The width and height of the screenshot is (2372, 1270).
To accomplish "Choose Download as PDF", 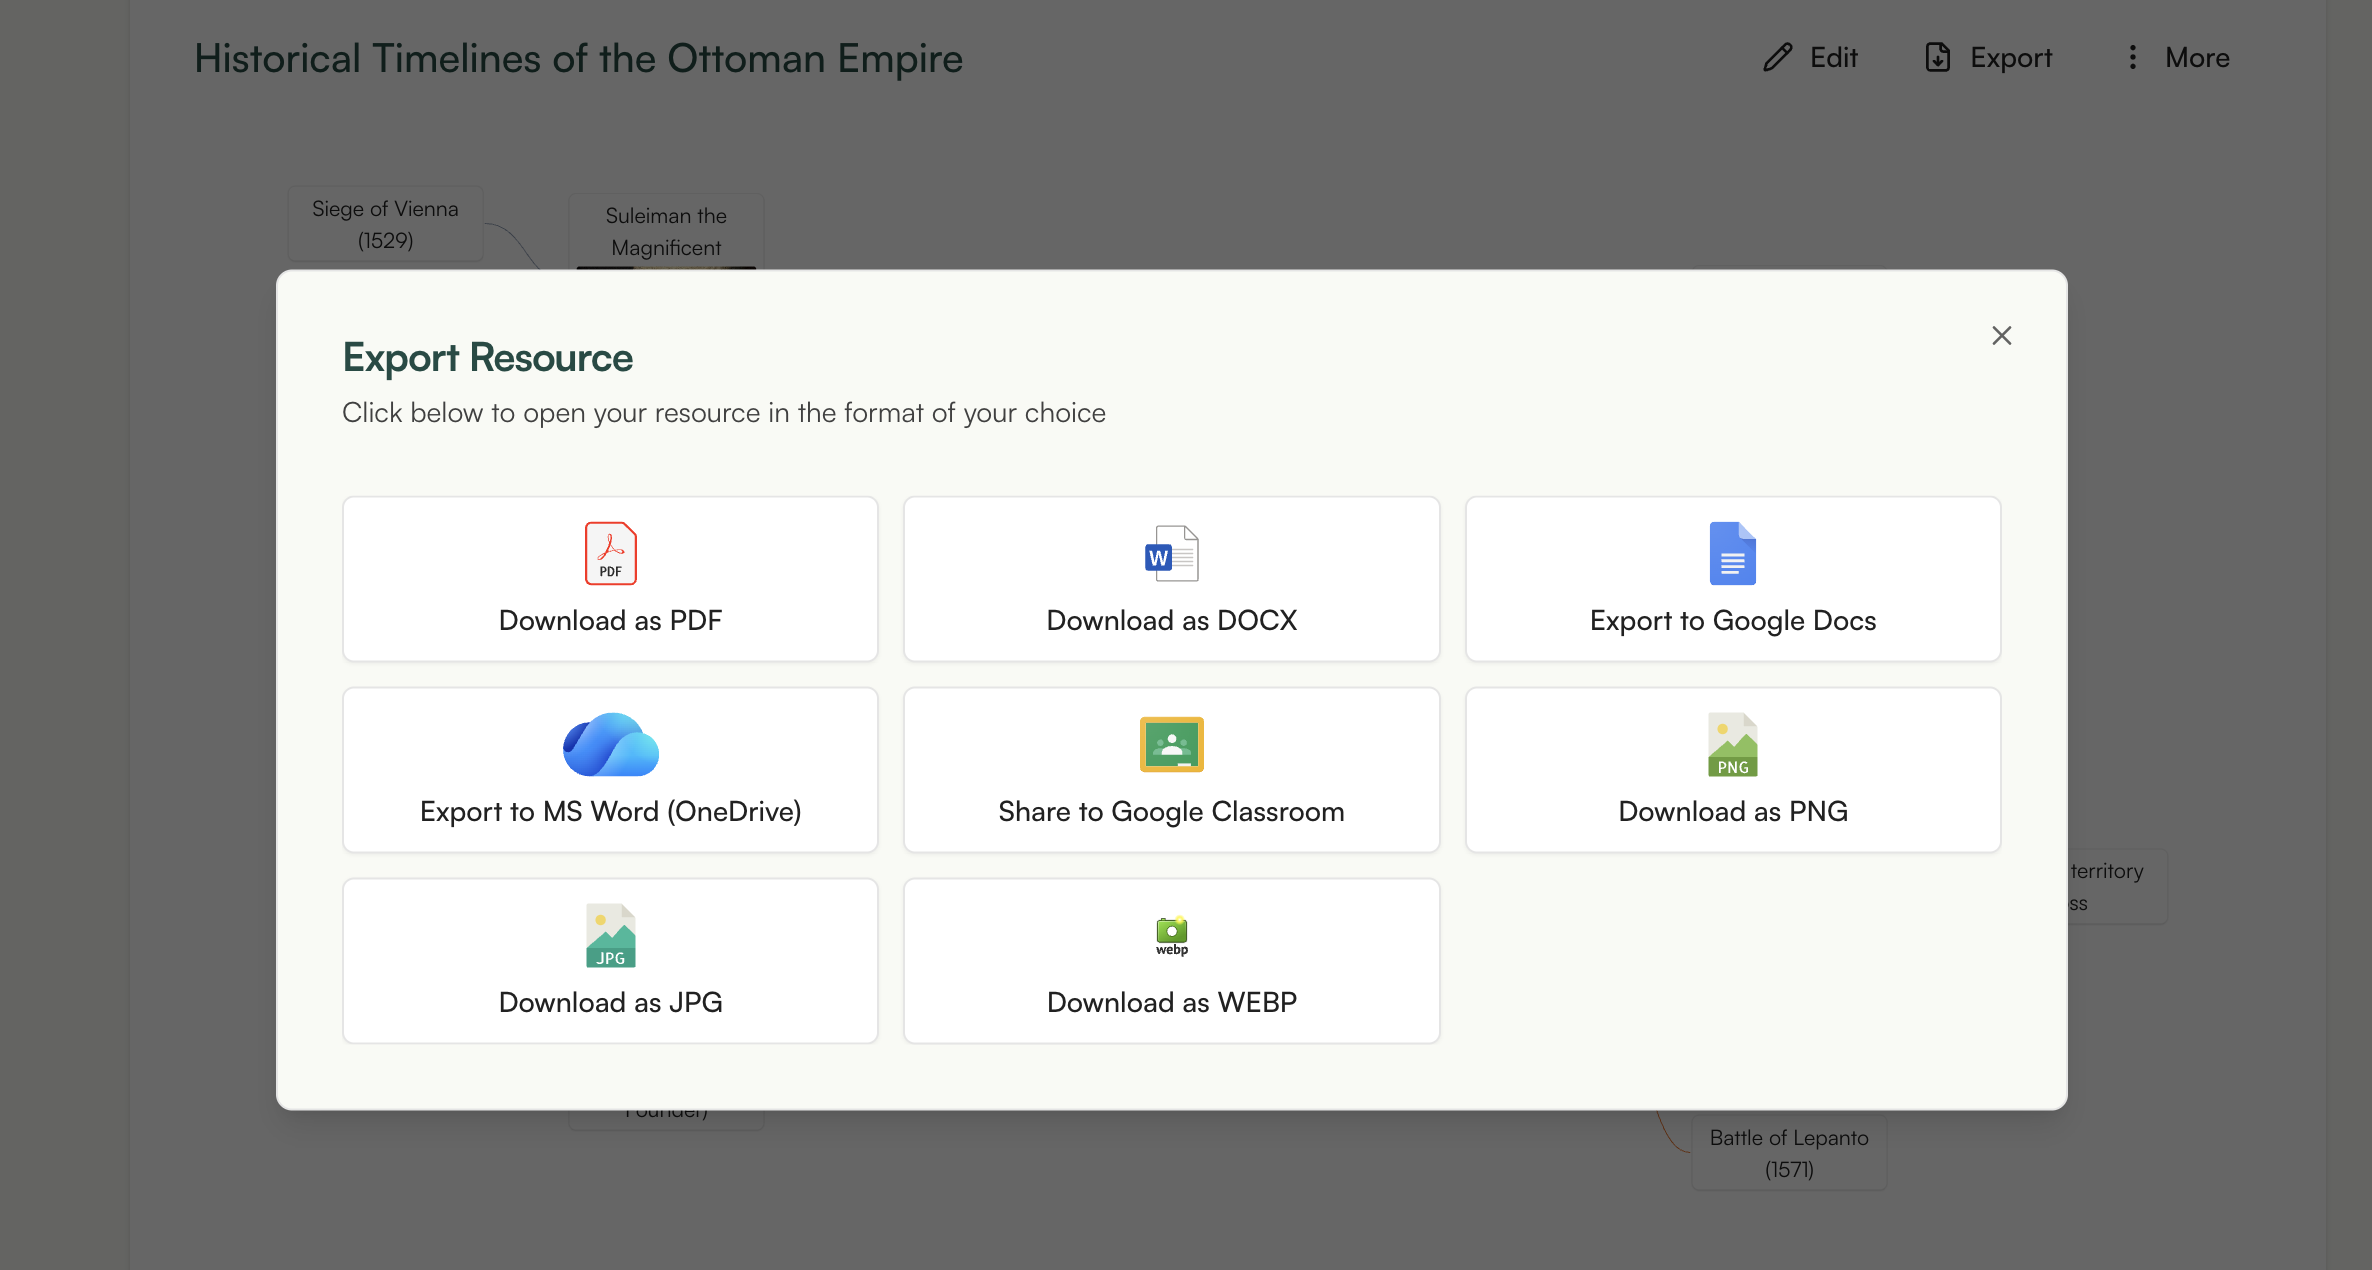I will [610, 579].
